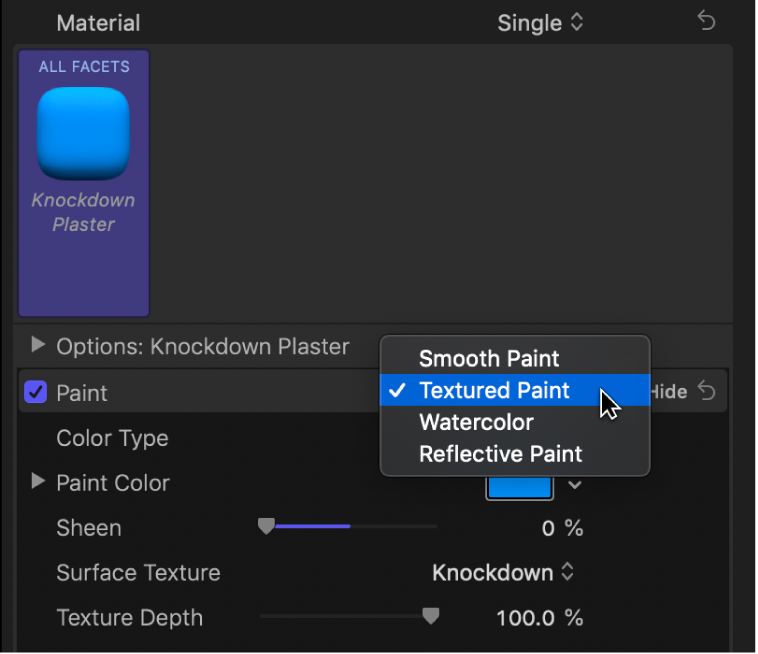Open the Surface Texture Knockdown dropdown
This screenshot has width=758, height=654.
coord(503,573)
